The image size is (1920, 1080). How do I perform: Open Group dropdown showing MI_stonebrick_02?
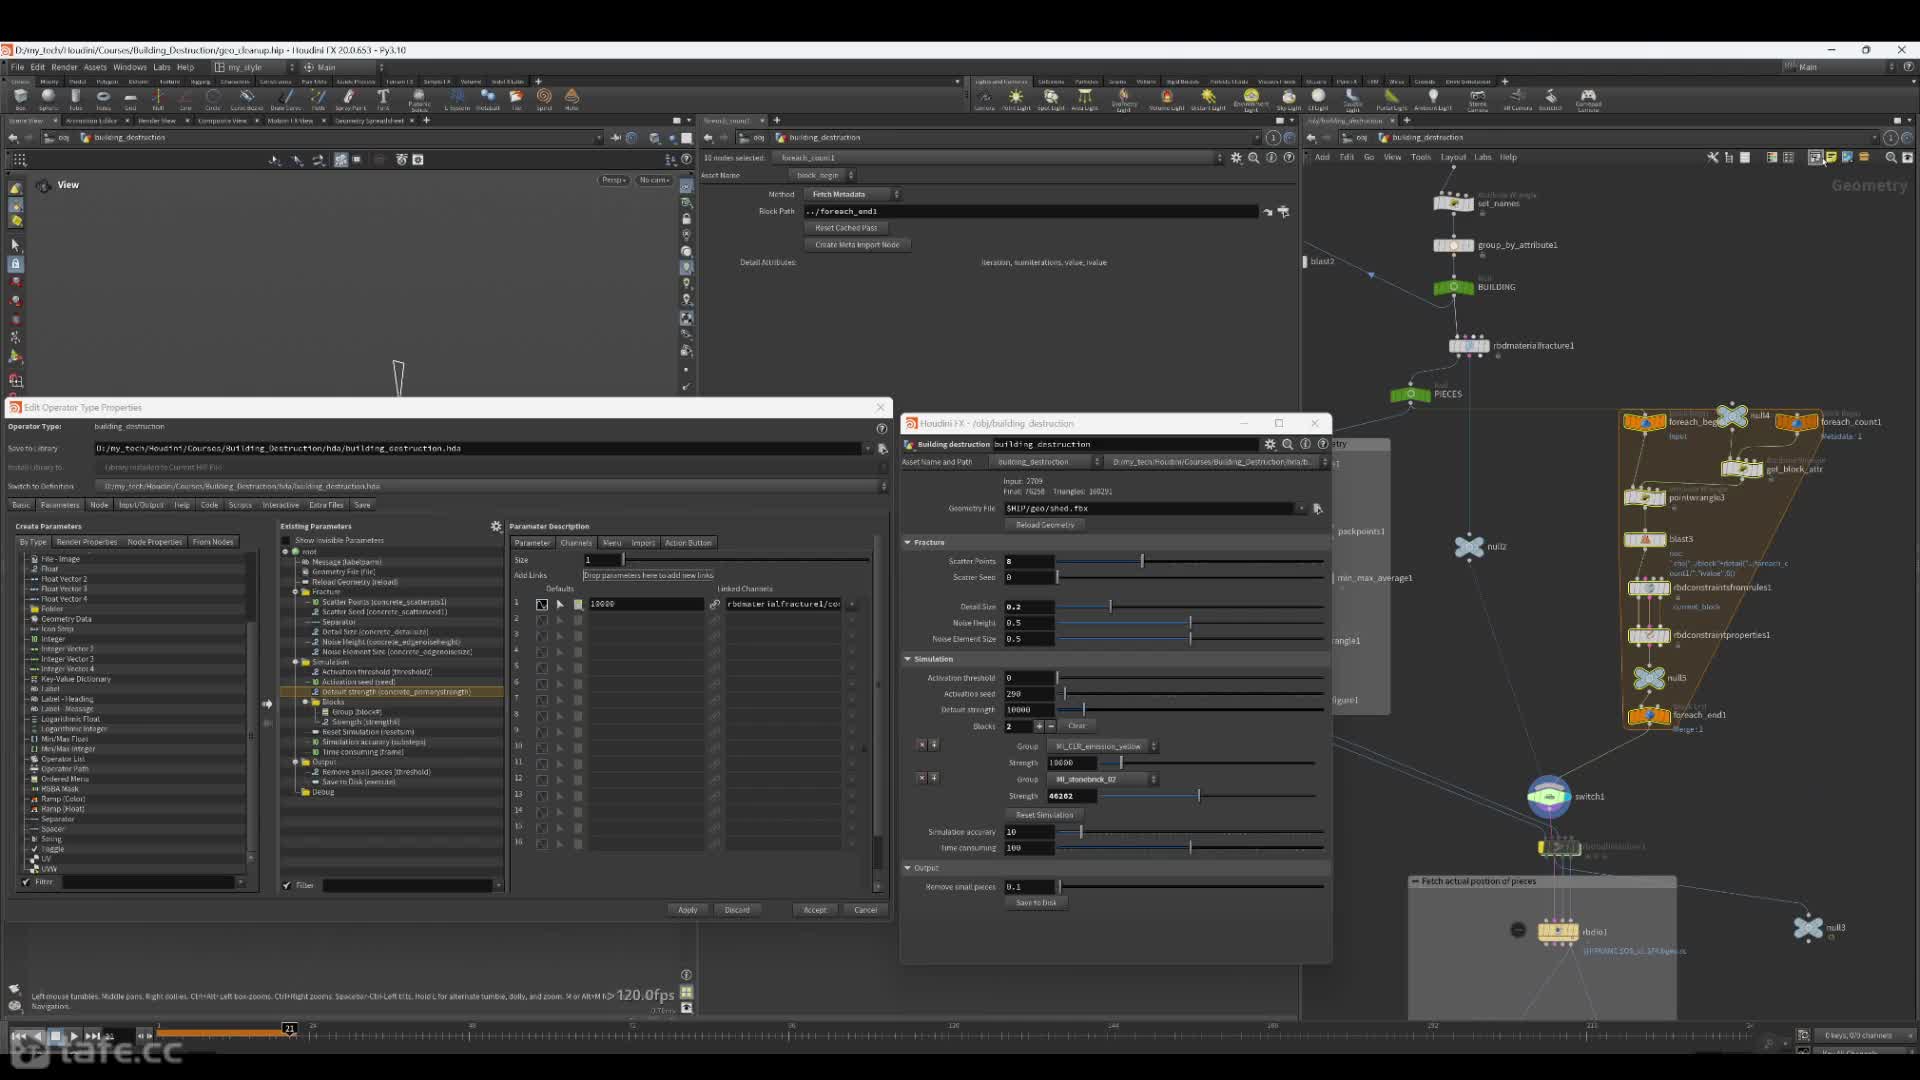[1103, 779]
